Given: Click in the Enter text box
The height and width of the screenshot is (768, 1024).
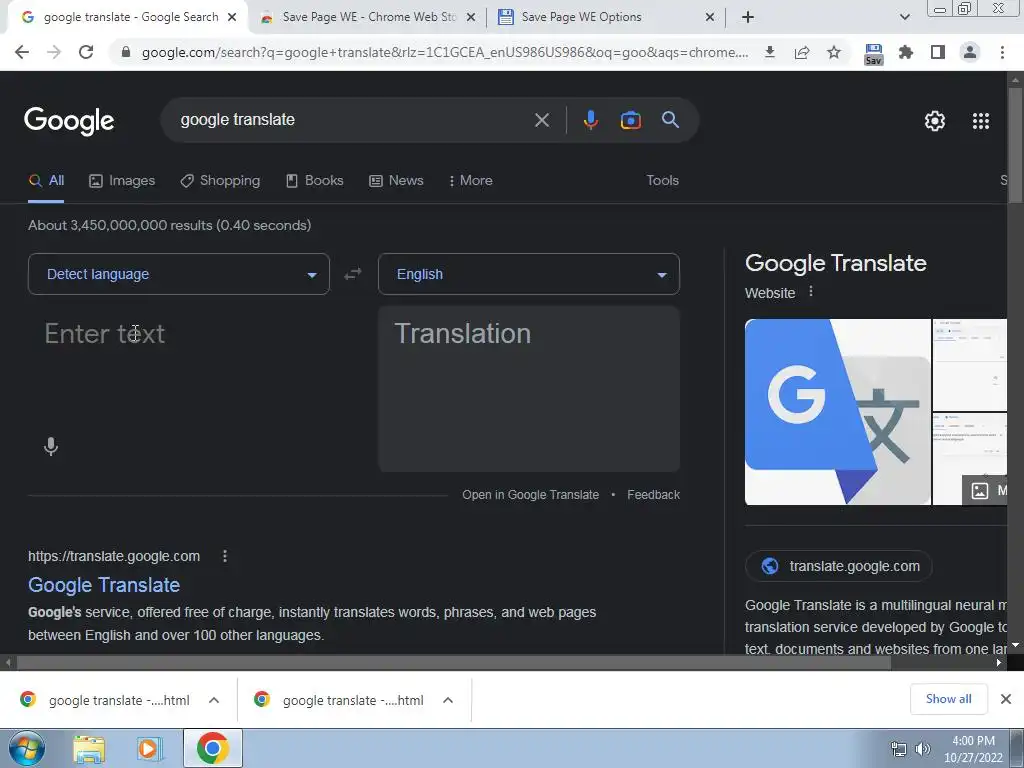Looking at the screenshot, I should [x=178, y=389].
